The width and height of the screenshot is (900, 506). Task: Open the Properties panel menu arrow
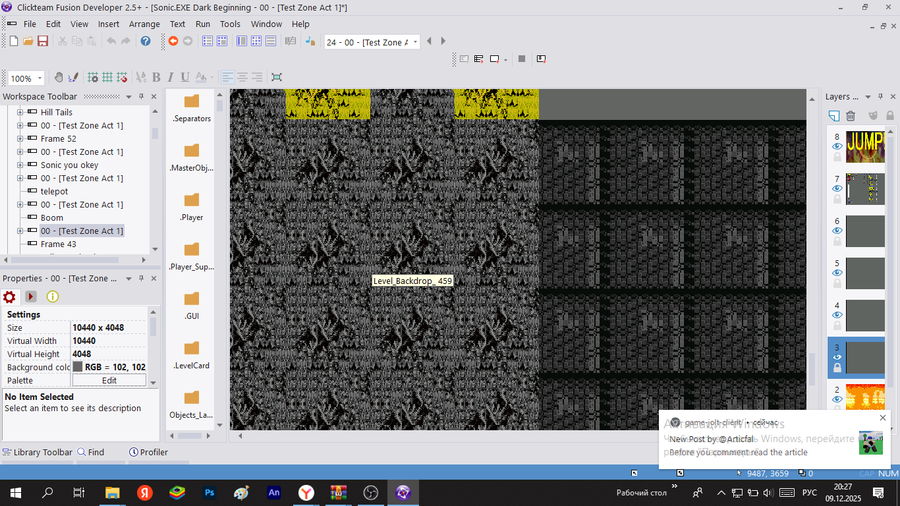tap(129, 278)
